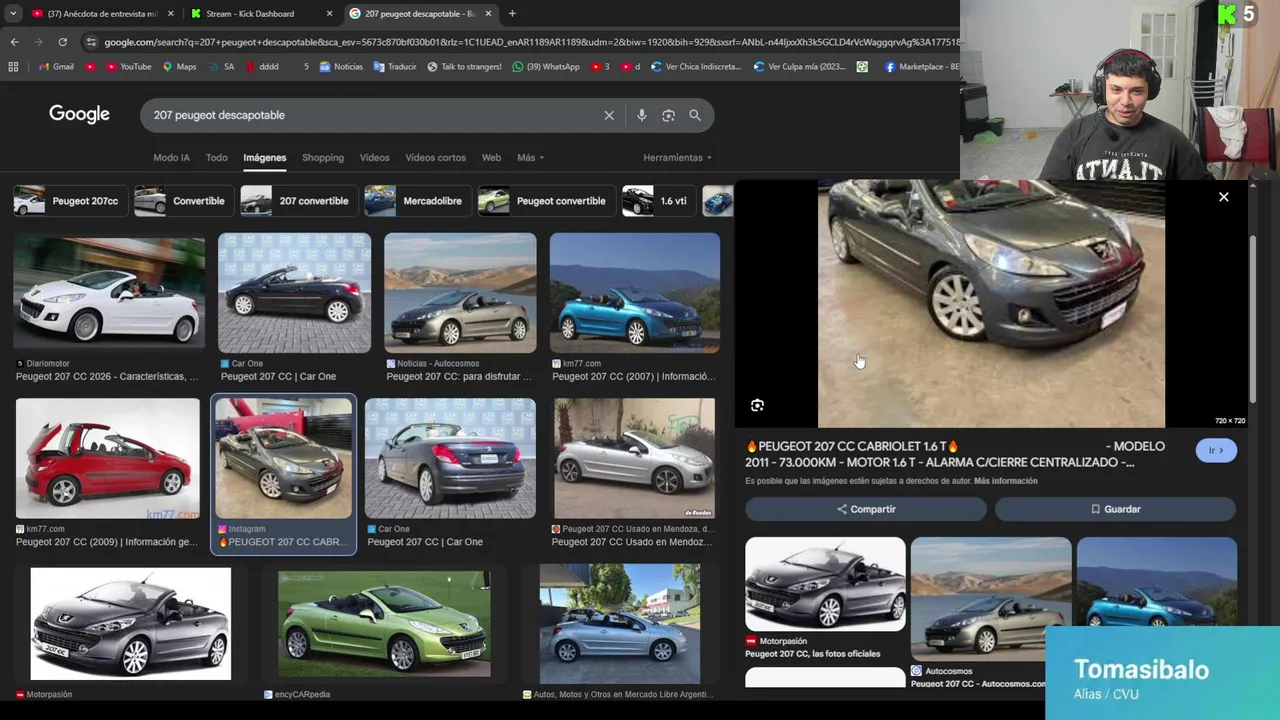
Task: Switch to the Videos tab
Action: 374,158
